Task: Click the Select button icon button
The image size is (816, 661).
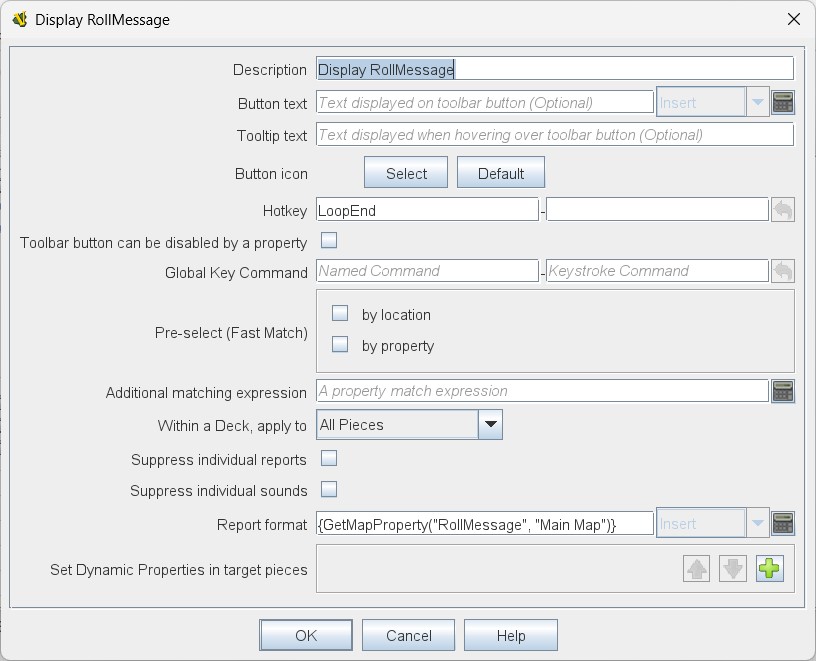Action: click(406, 173)
